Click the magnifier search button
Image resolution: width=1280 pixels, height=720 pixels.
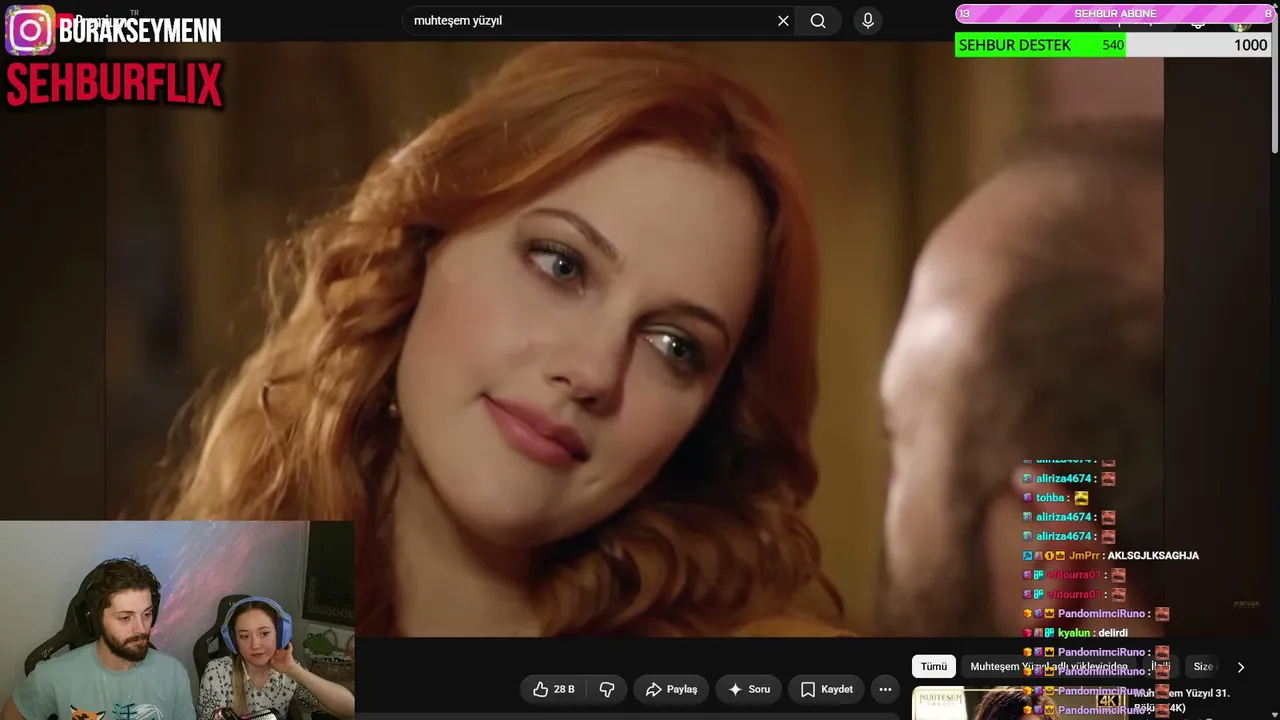(818, 21)
